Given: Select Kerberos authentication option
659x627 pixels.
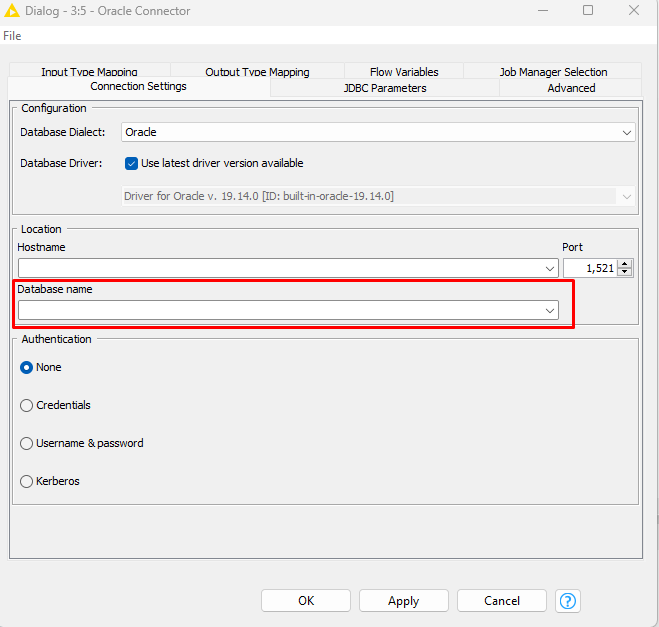Looking at the screenshot, I should coord(27,481).
